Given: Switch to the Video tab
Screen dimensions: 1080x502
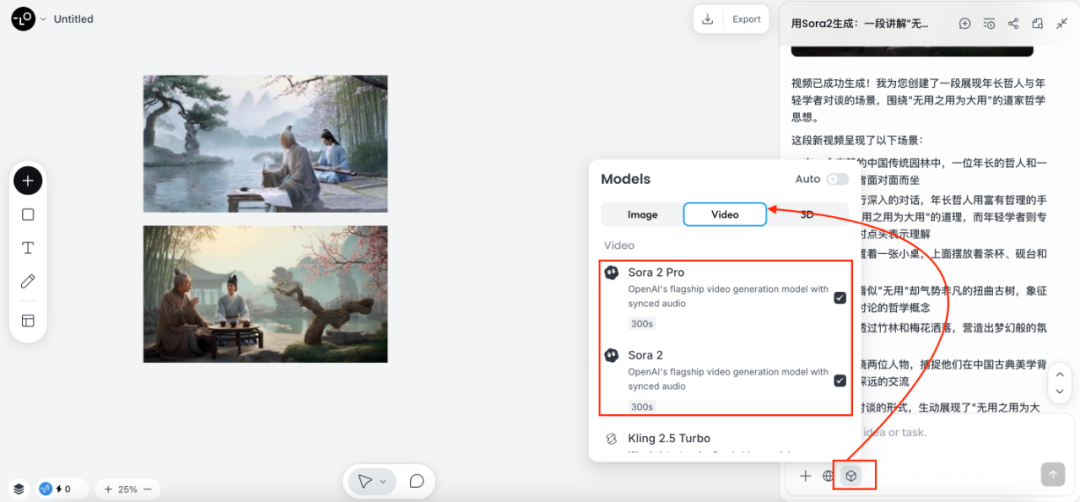Looking at the screenshot, I should tap(725, 215).
